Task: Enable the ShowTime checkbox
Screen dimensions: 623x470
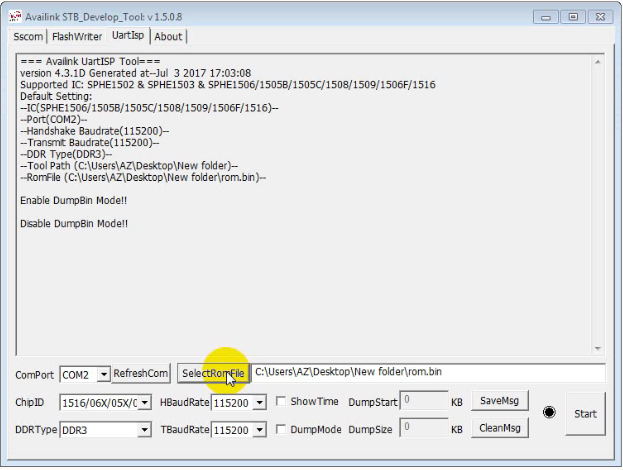Action: (x=281, y=401)
